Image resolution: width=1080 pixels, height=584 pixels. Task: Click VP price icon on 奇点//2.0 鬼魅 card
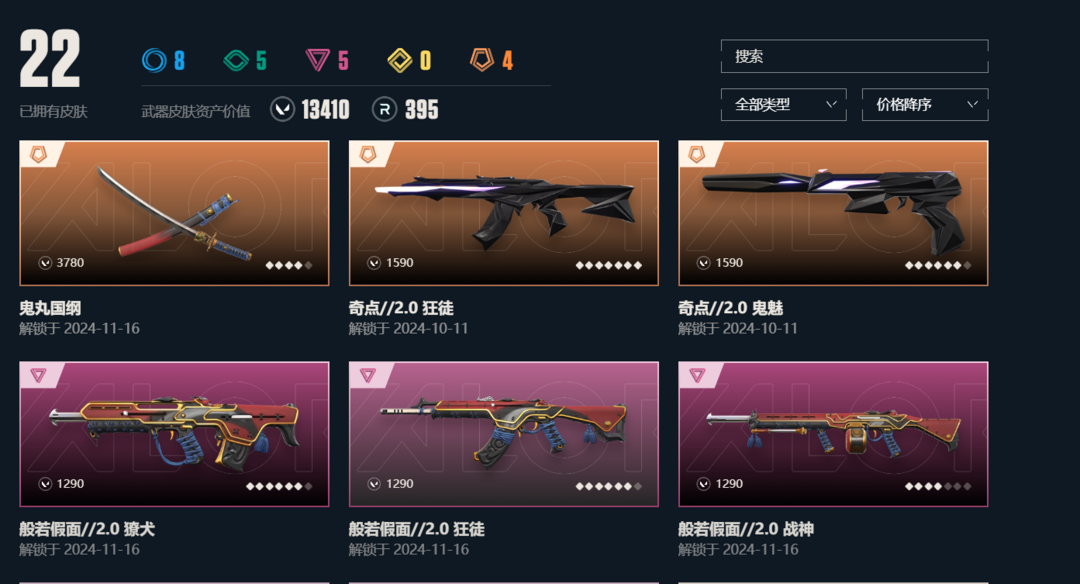703,263
